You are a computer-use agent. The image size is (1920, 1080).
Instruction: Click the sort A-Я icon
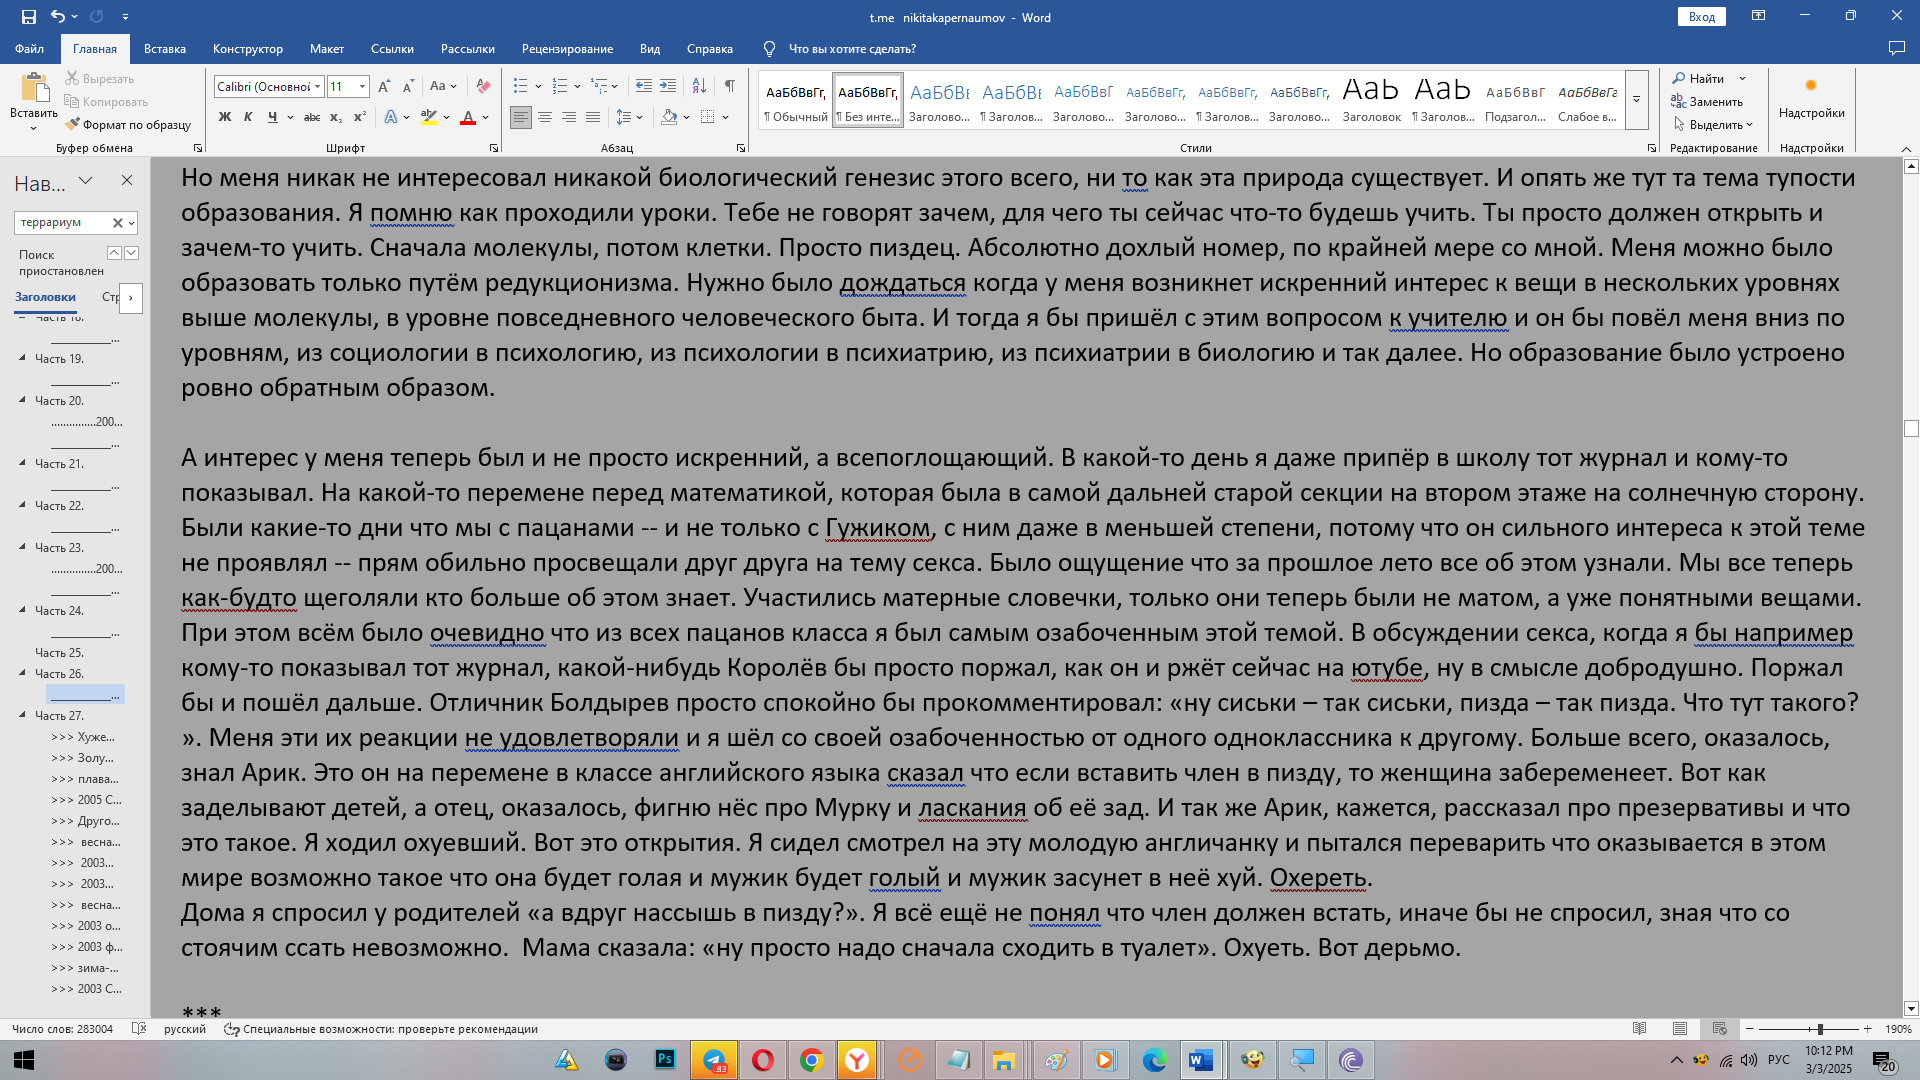[699, 86]
